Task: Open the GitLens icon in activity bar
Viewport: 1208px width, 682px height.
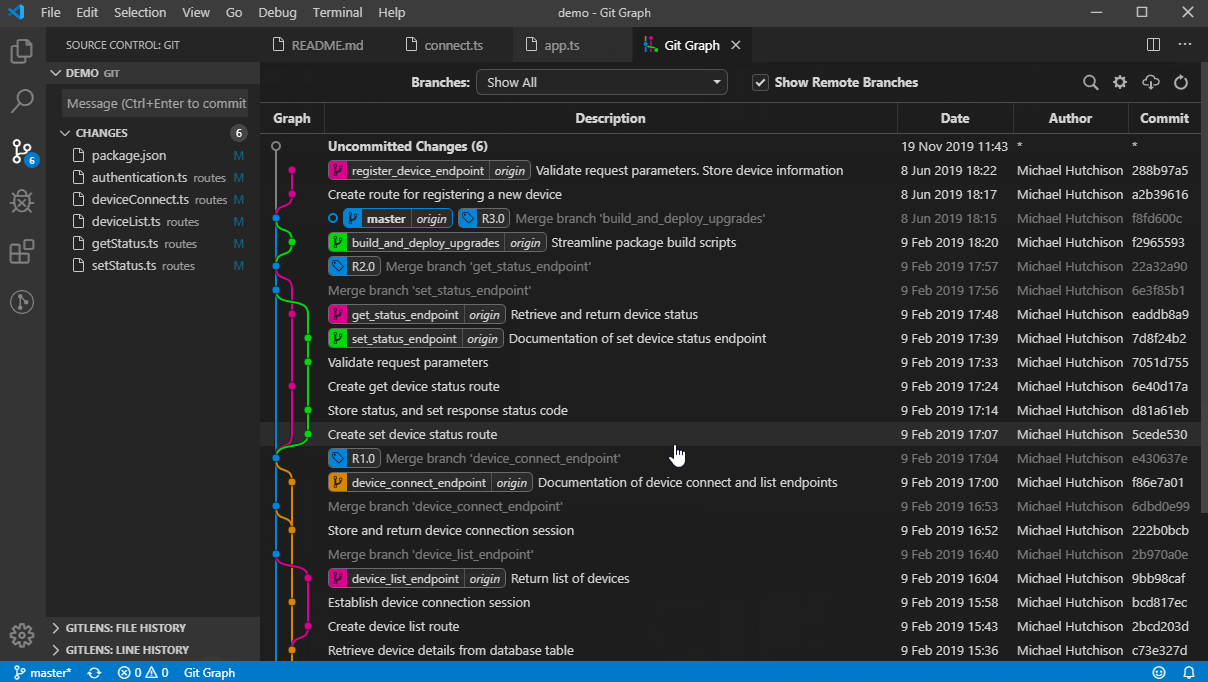Action: pyautogui.click(x=22, y=302)
